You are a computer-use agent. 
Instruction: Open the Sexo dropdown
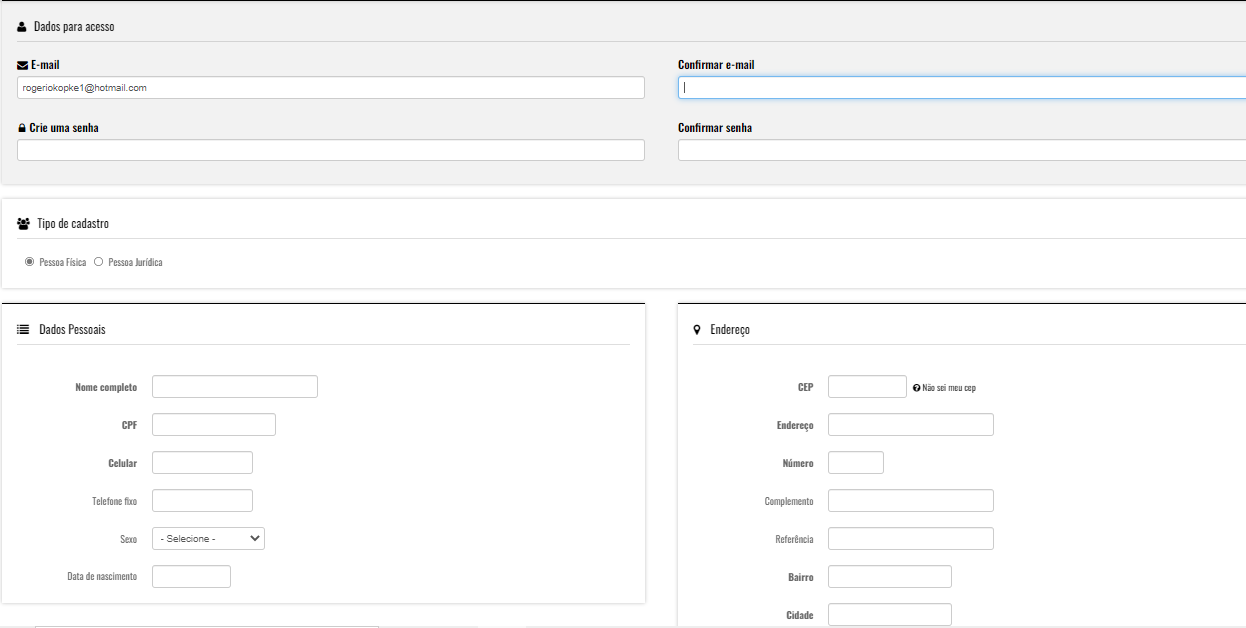point(208,539)
